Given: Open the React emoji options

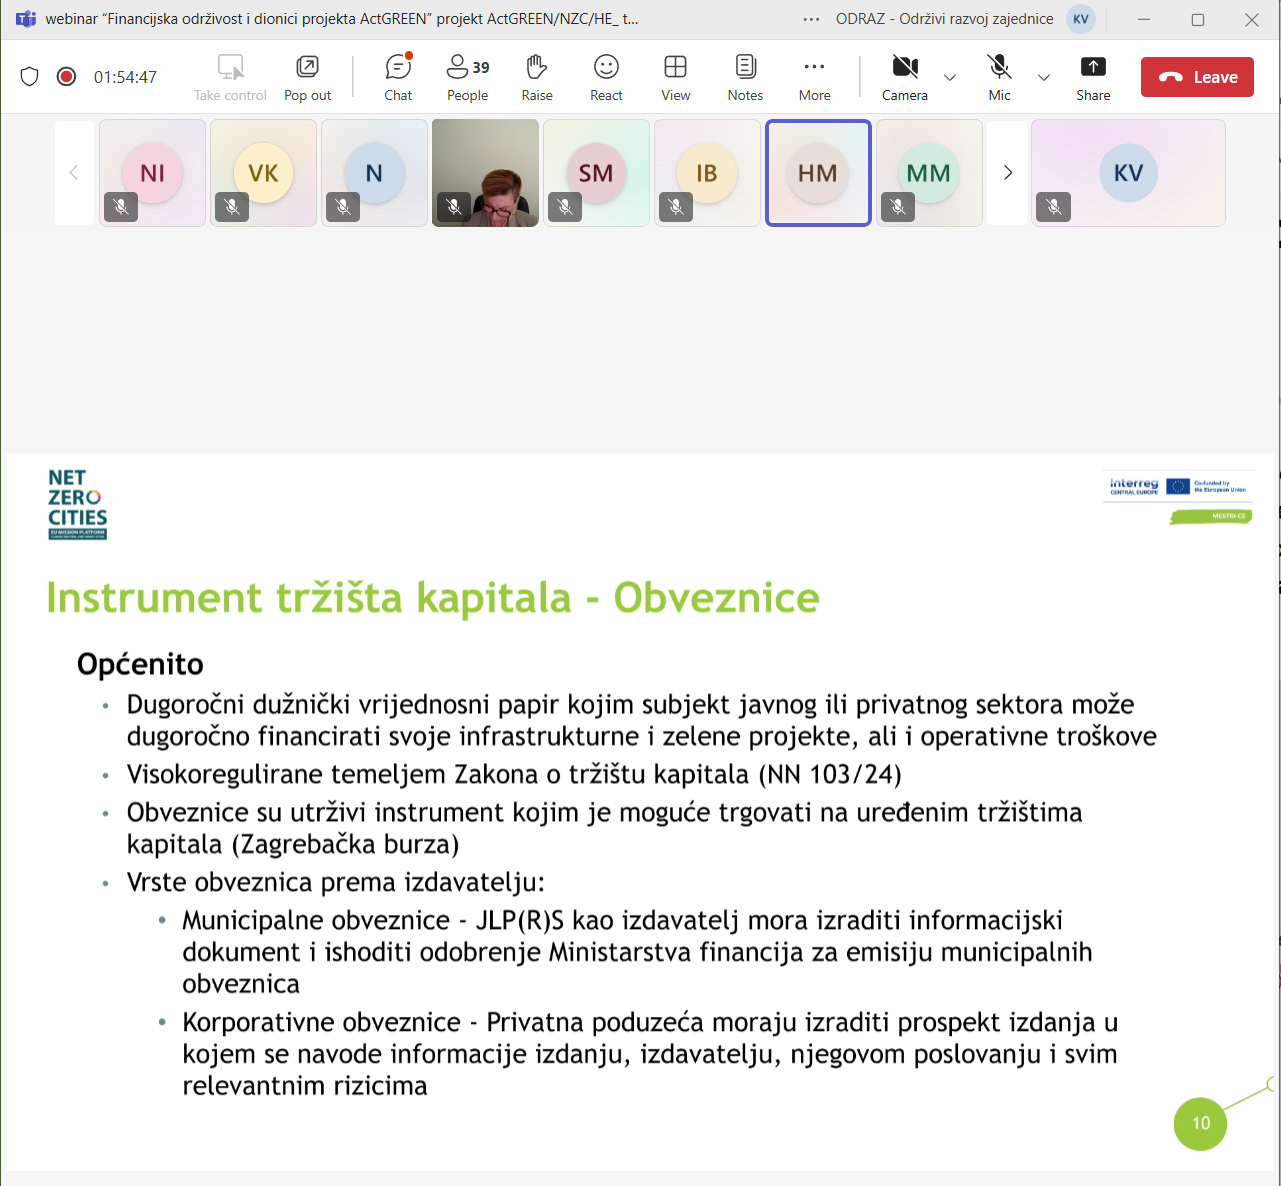Looking at the screenshot, I should [606, 77].
